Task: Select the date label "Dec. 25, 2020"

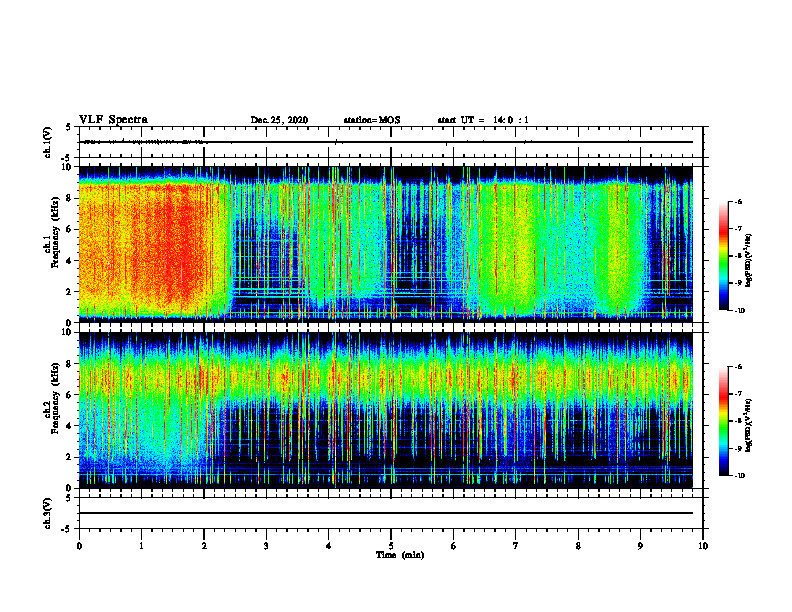Action: coord(279,120)
